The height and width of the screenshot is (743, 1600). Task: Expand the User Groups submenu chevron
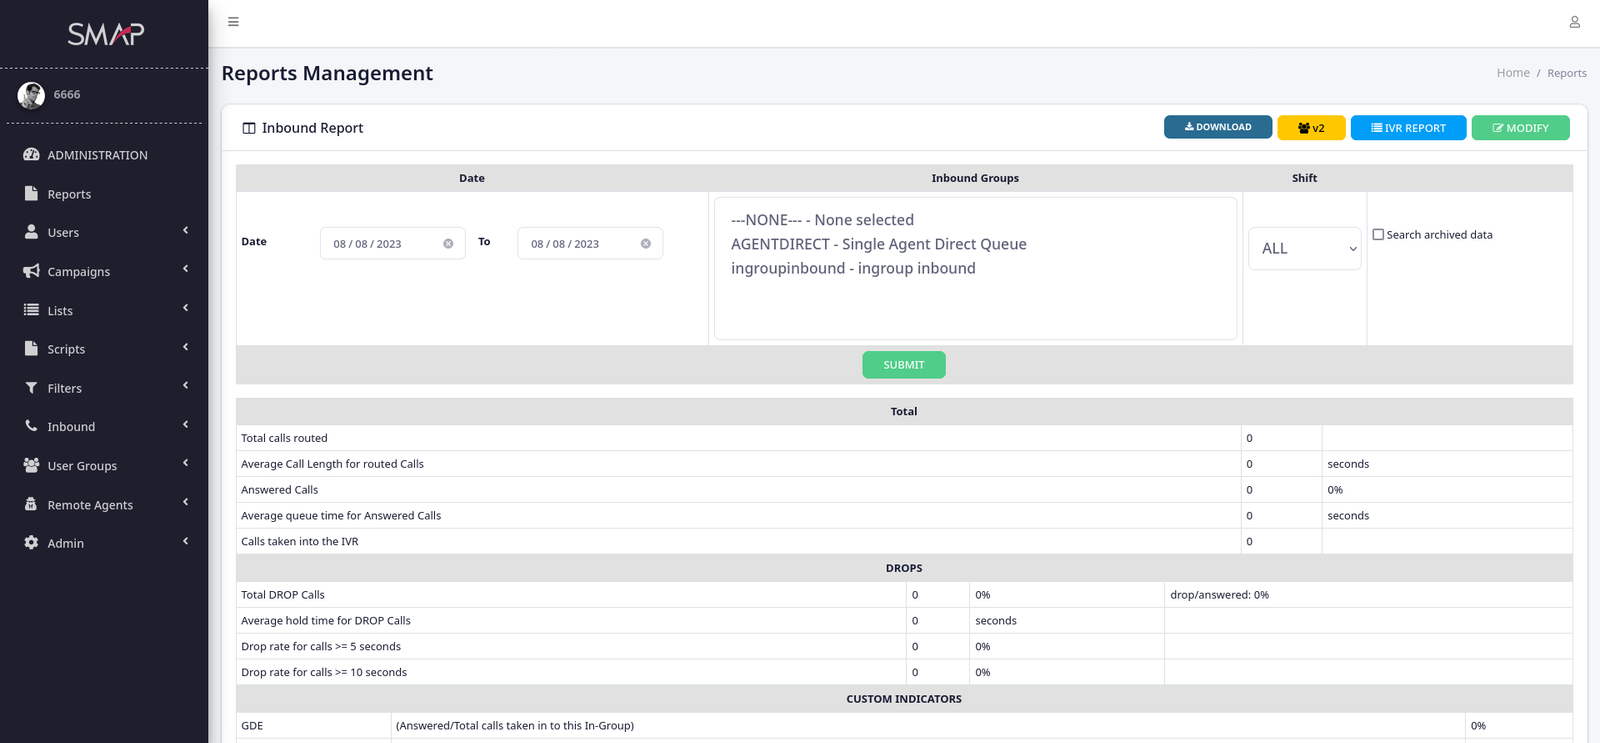pos(186,463)
